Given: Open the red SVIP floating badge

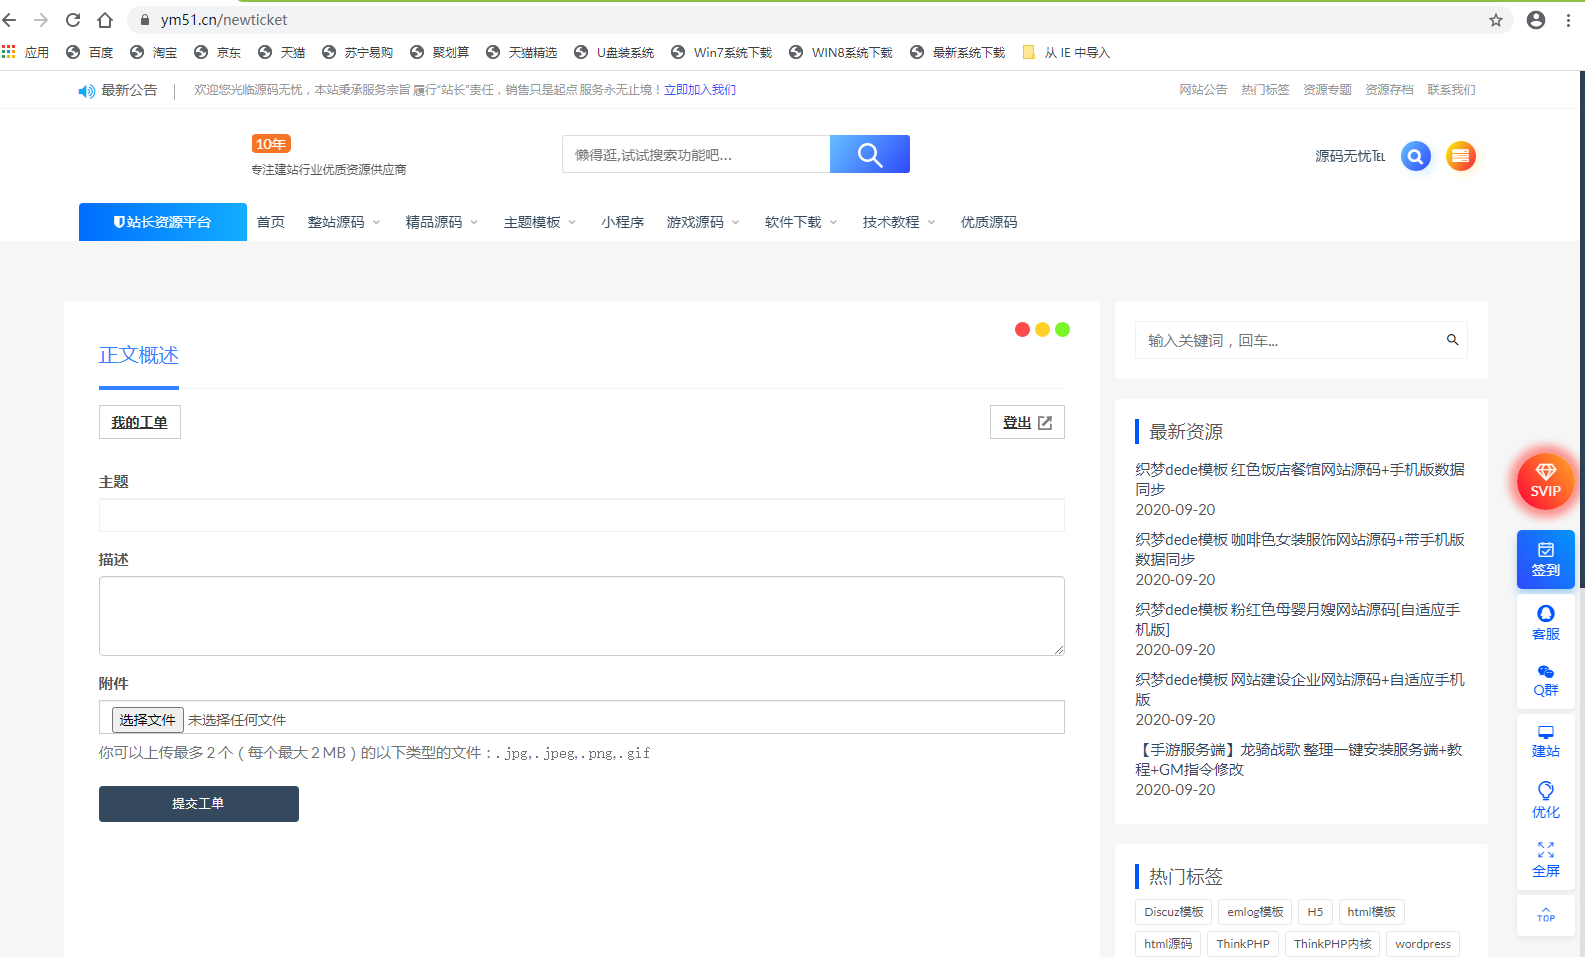Looking at the screenshot, I should coord(1546,481).
